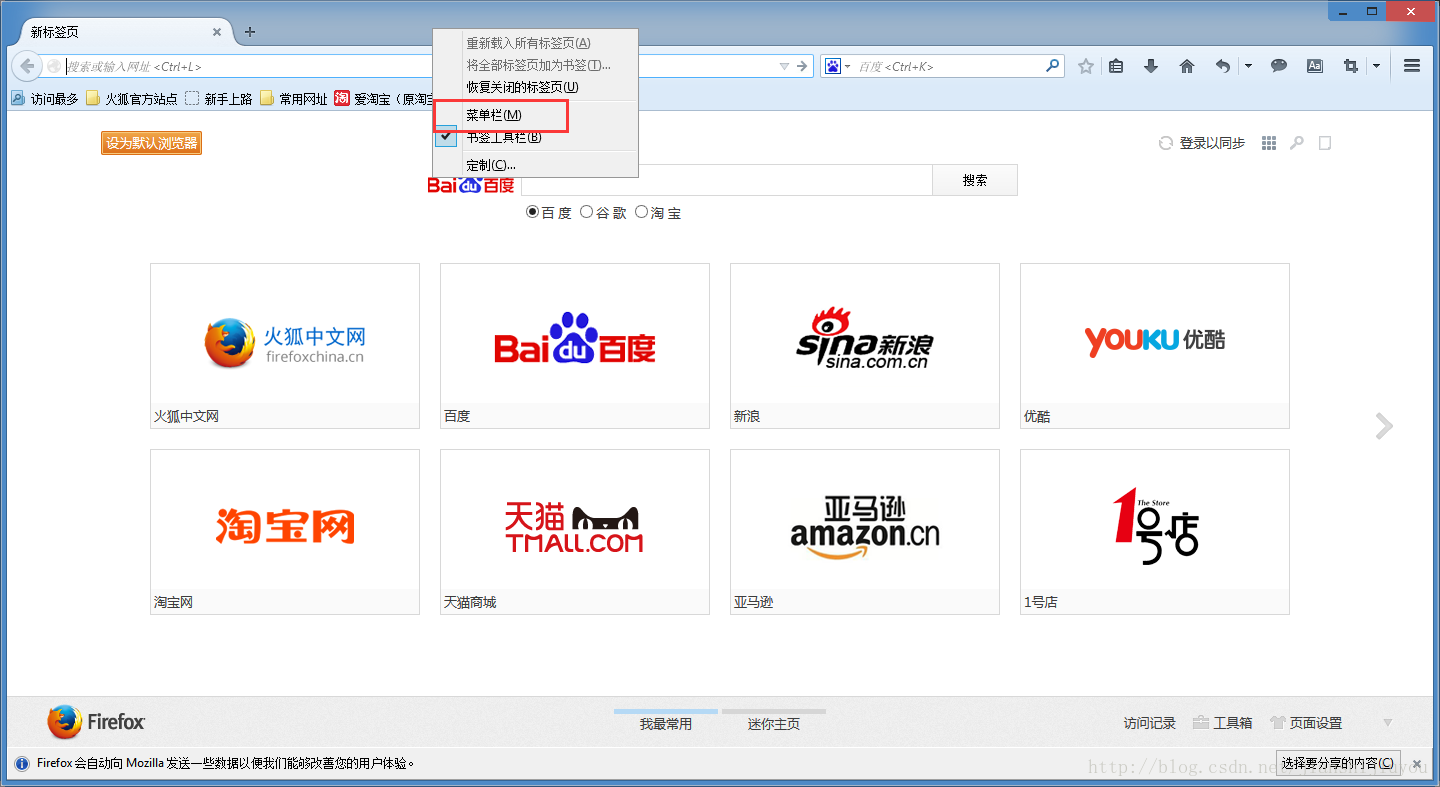Select the 百度 radio button
Viewport: 1440px width, 787px height.
(533, 212)
